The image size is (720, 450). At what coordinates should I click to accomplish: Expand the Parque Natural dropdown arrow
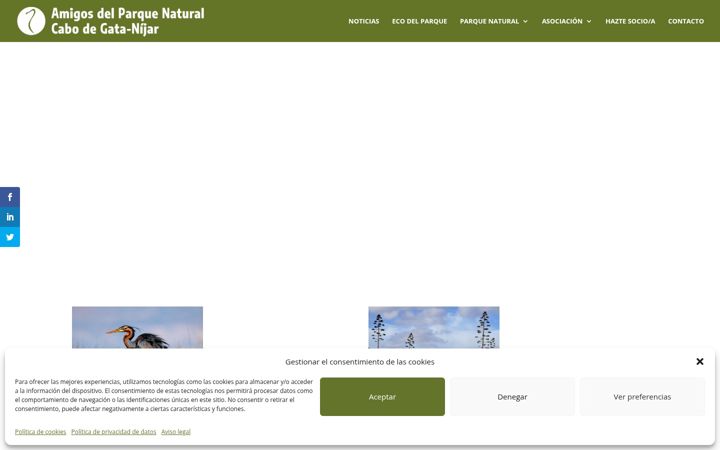coord(525,21)
